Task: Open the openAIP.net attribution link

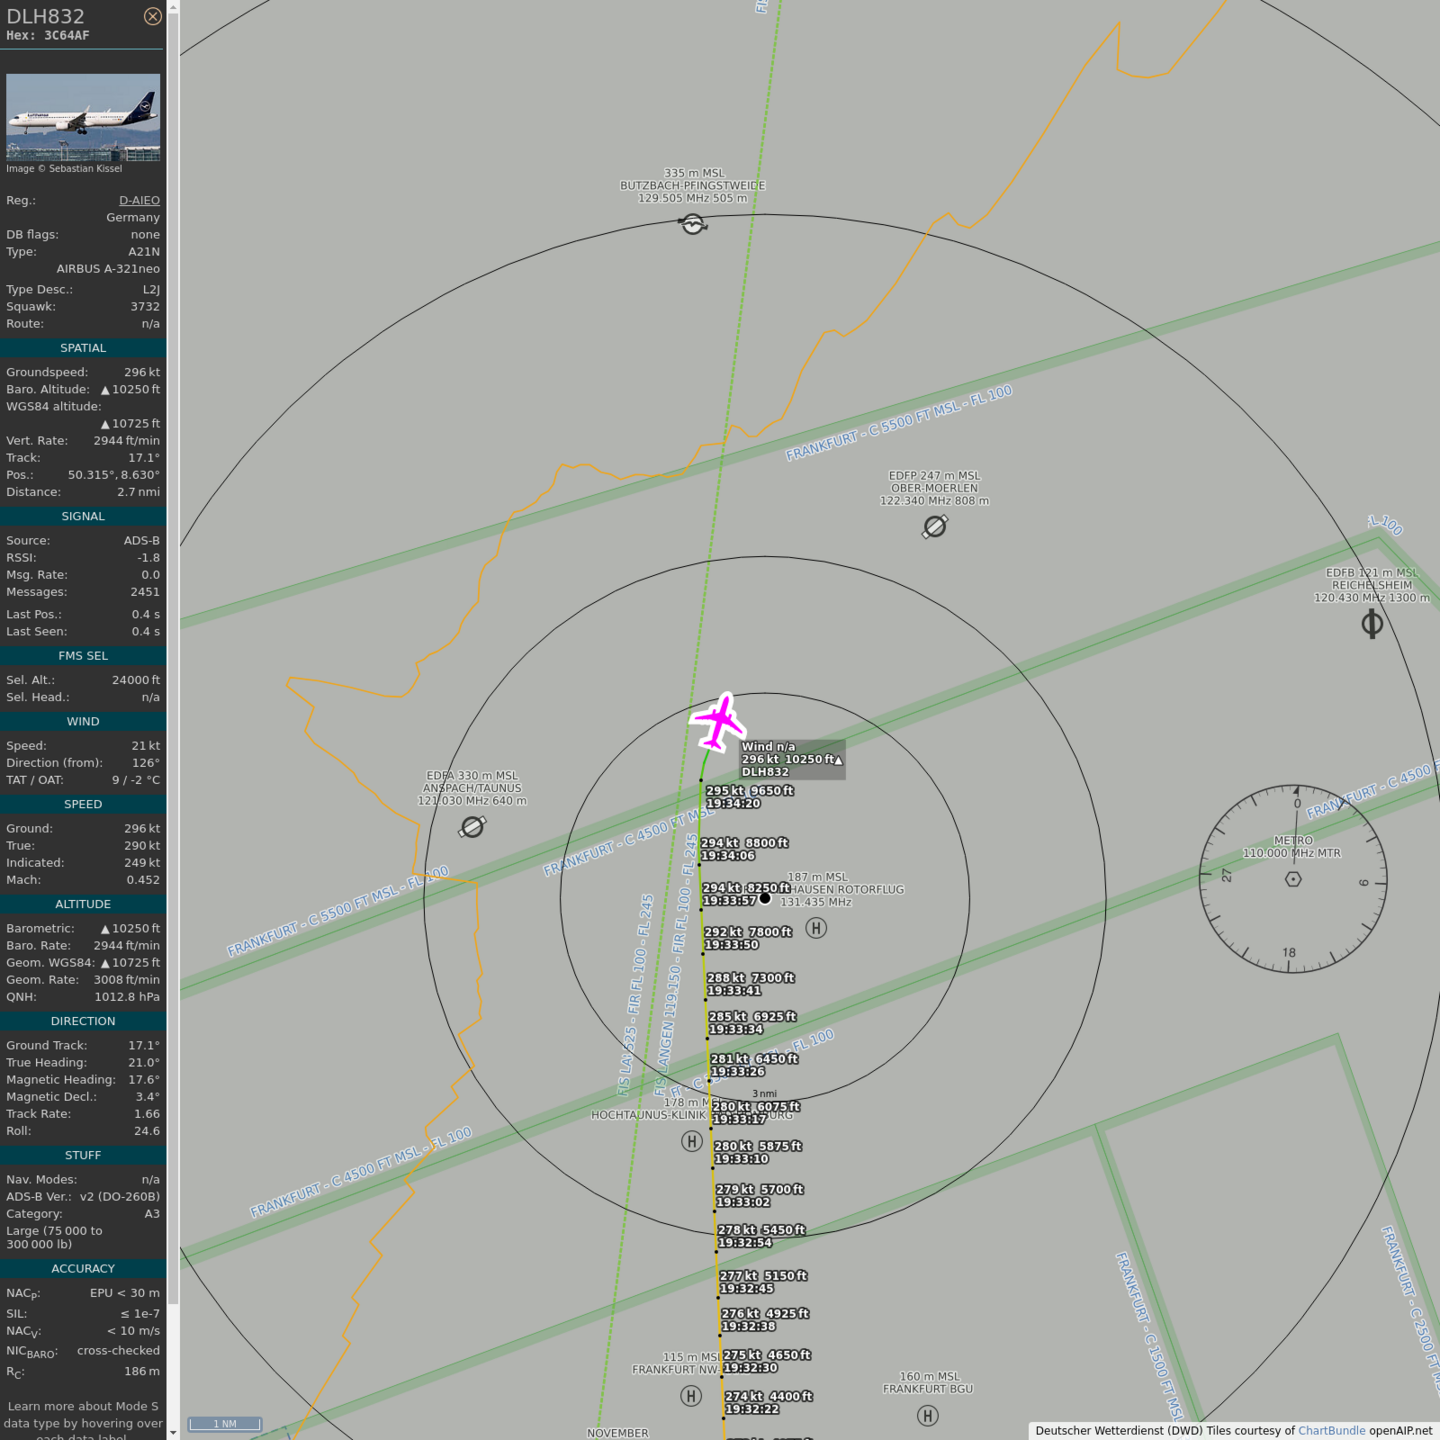Action: coord(1400,1431)
